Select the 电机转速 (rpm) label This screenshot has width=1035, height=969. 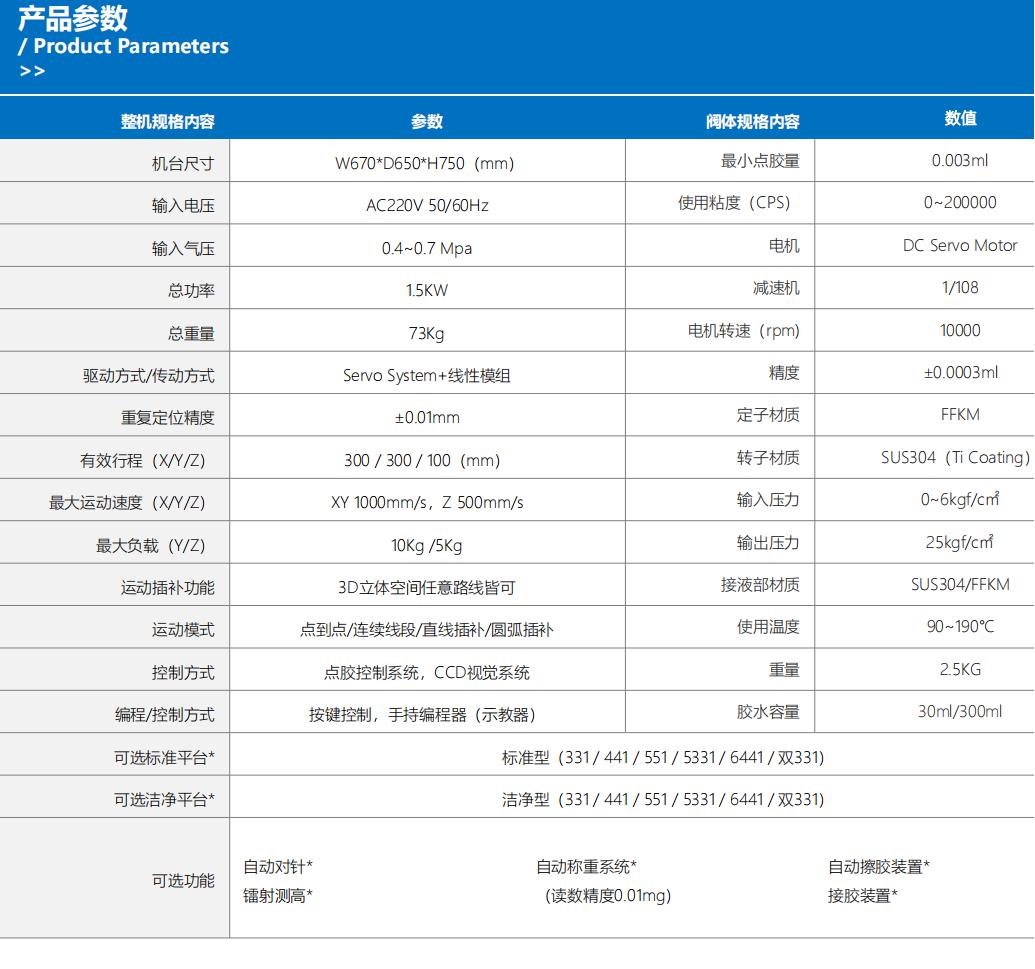pos(744,331)
